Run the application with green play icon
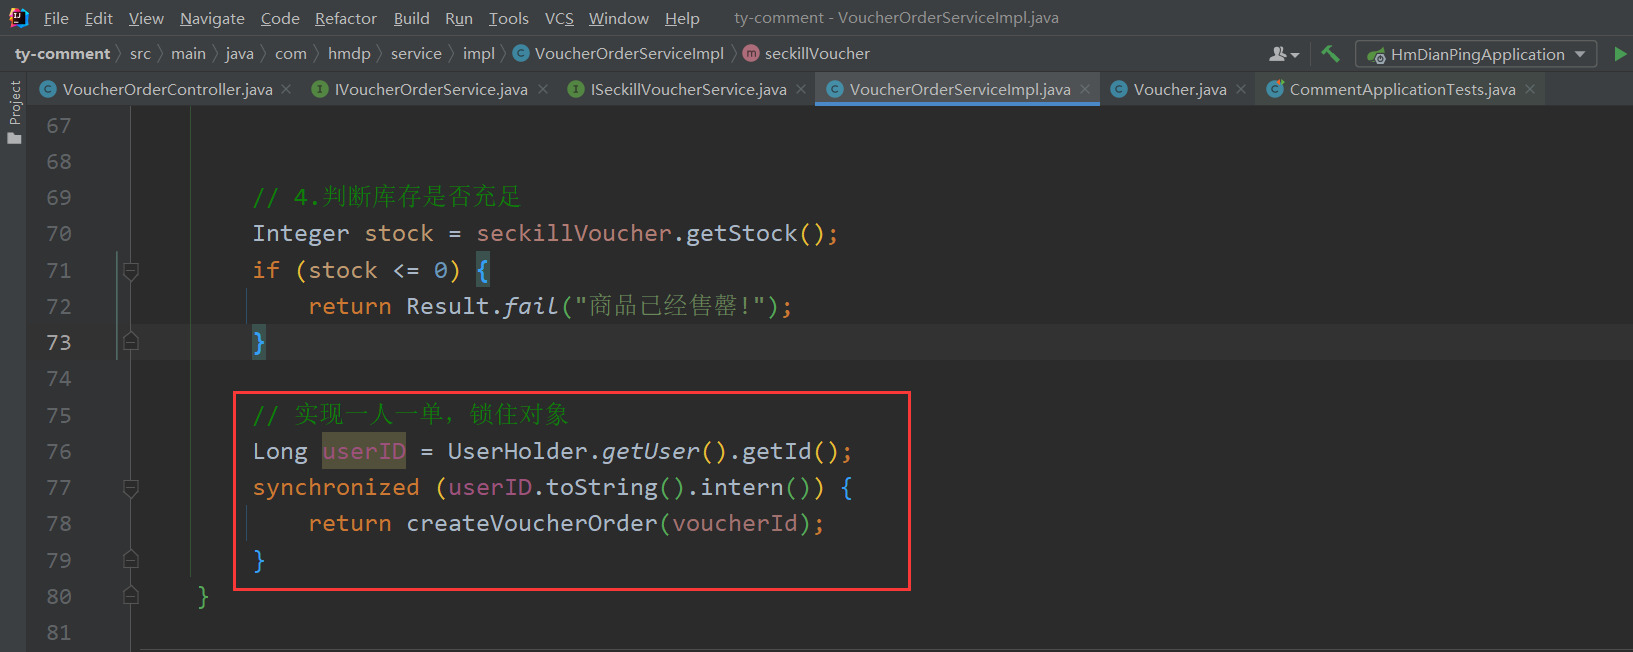The height and width of the screenshot is (652, 1633). (x=1620, y=54)
